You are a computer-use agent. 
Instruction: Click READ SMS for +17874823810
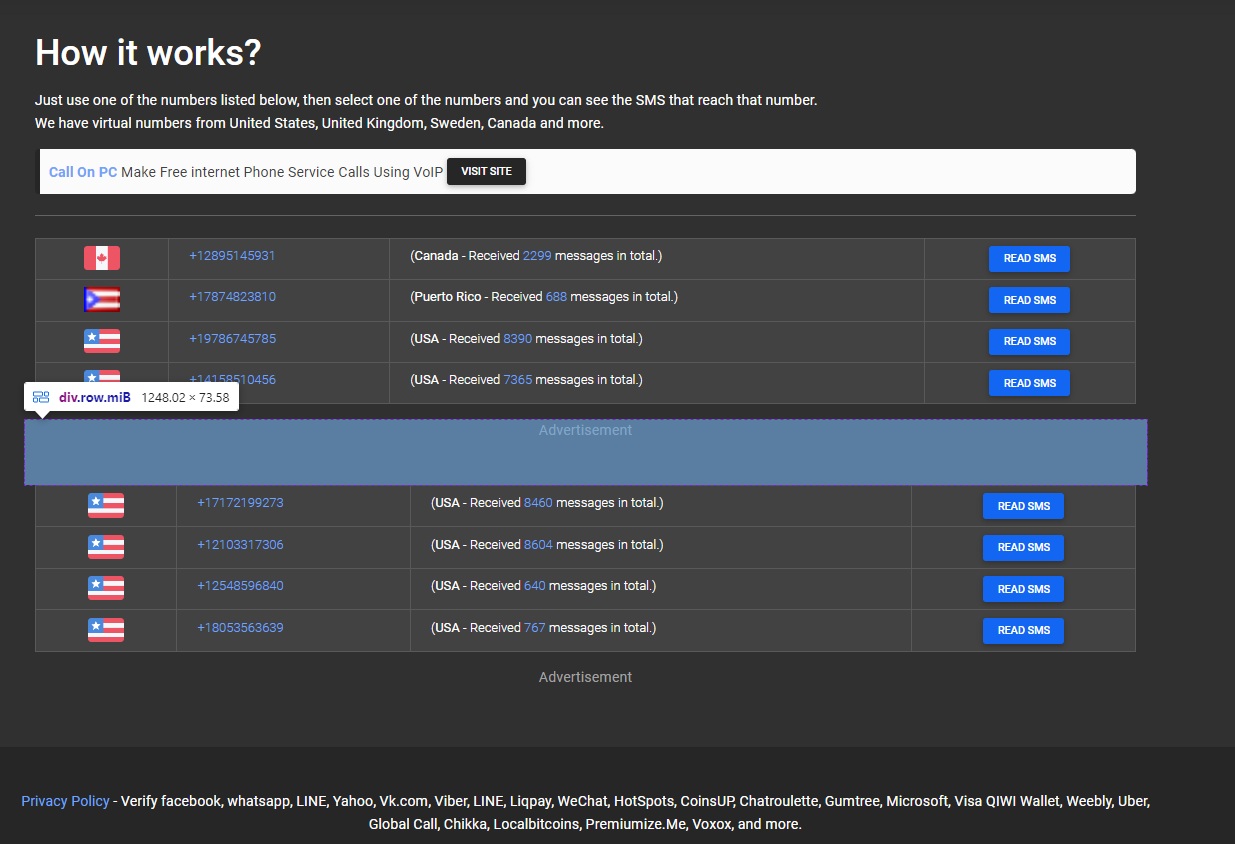1029,300
